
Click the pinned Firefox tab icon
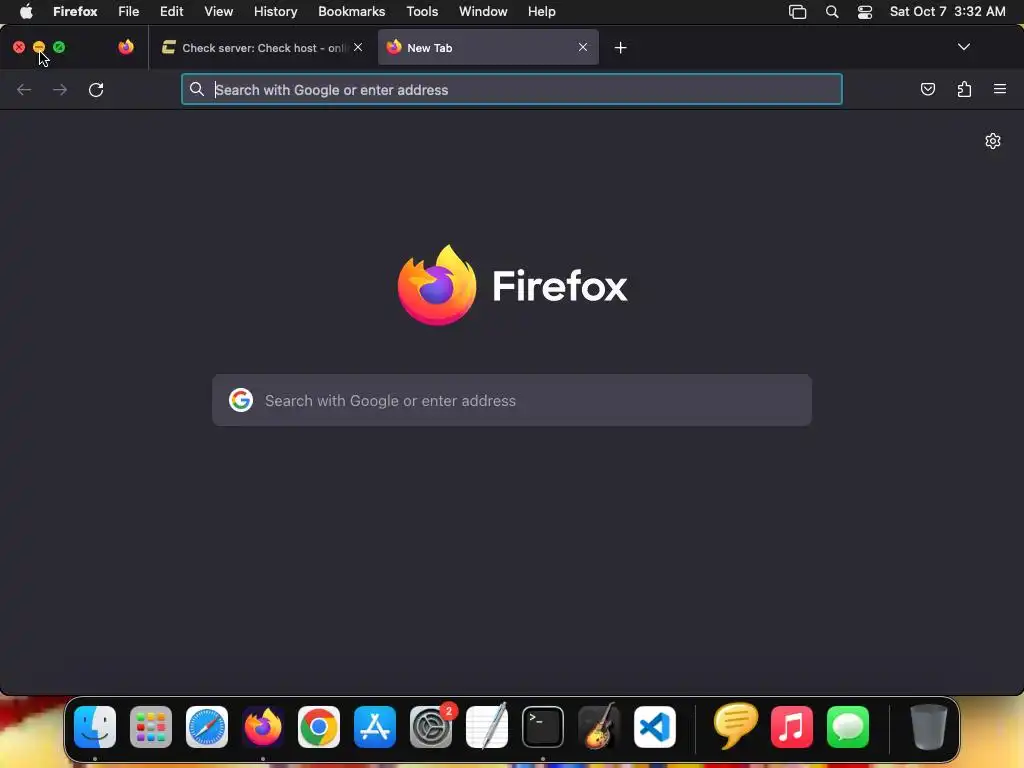coord(126,47)
